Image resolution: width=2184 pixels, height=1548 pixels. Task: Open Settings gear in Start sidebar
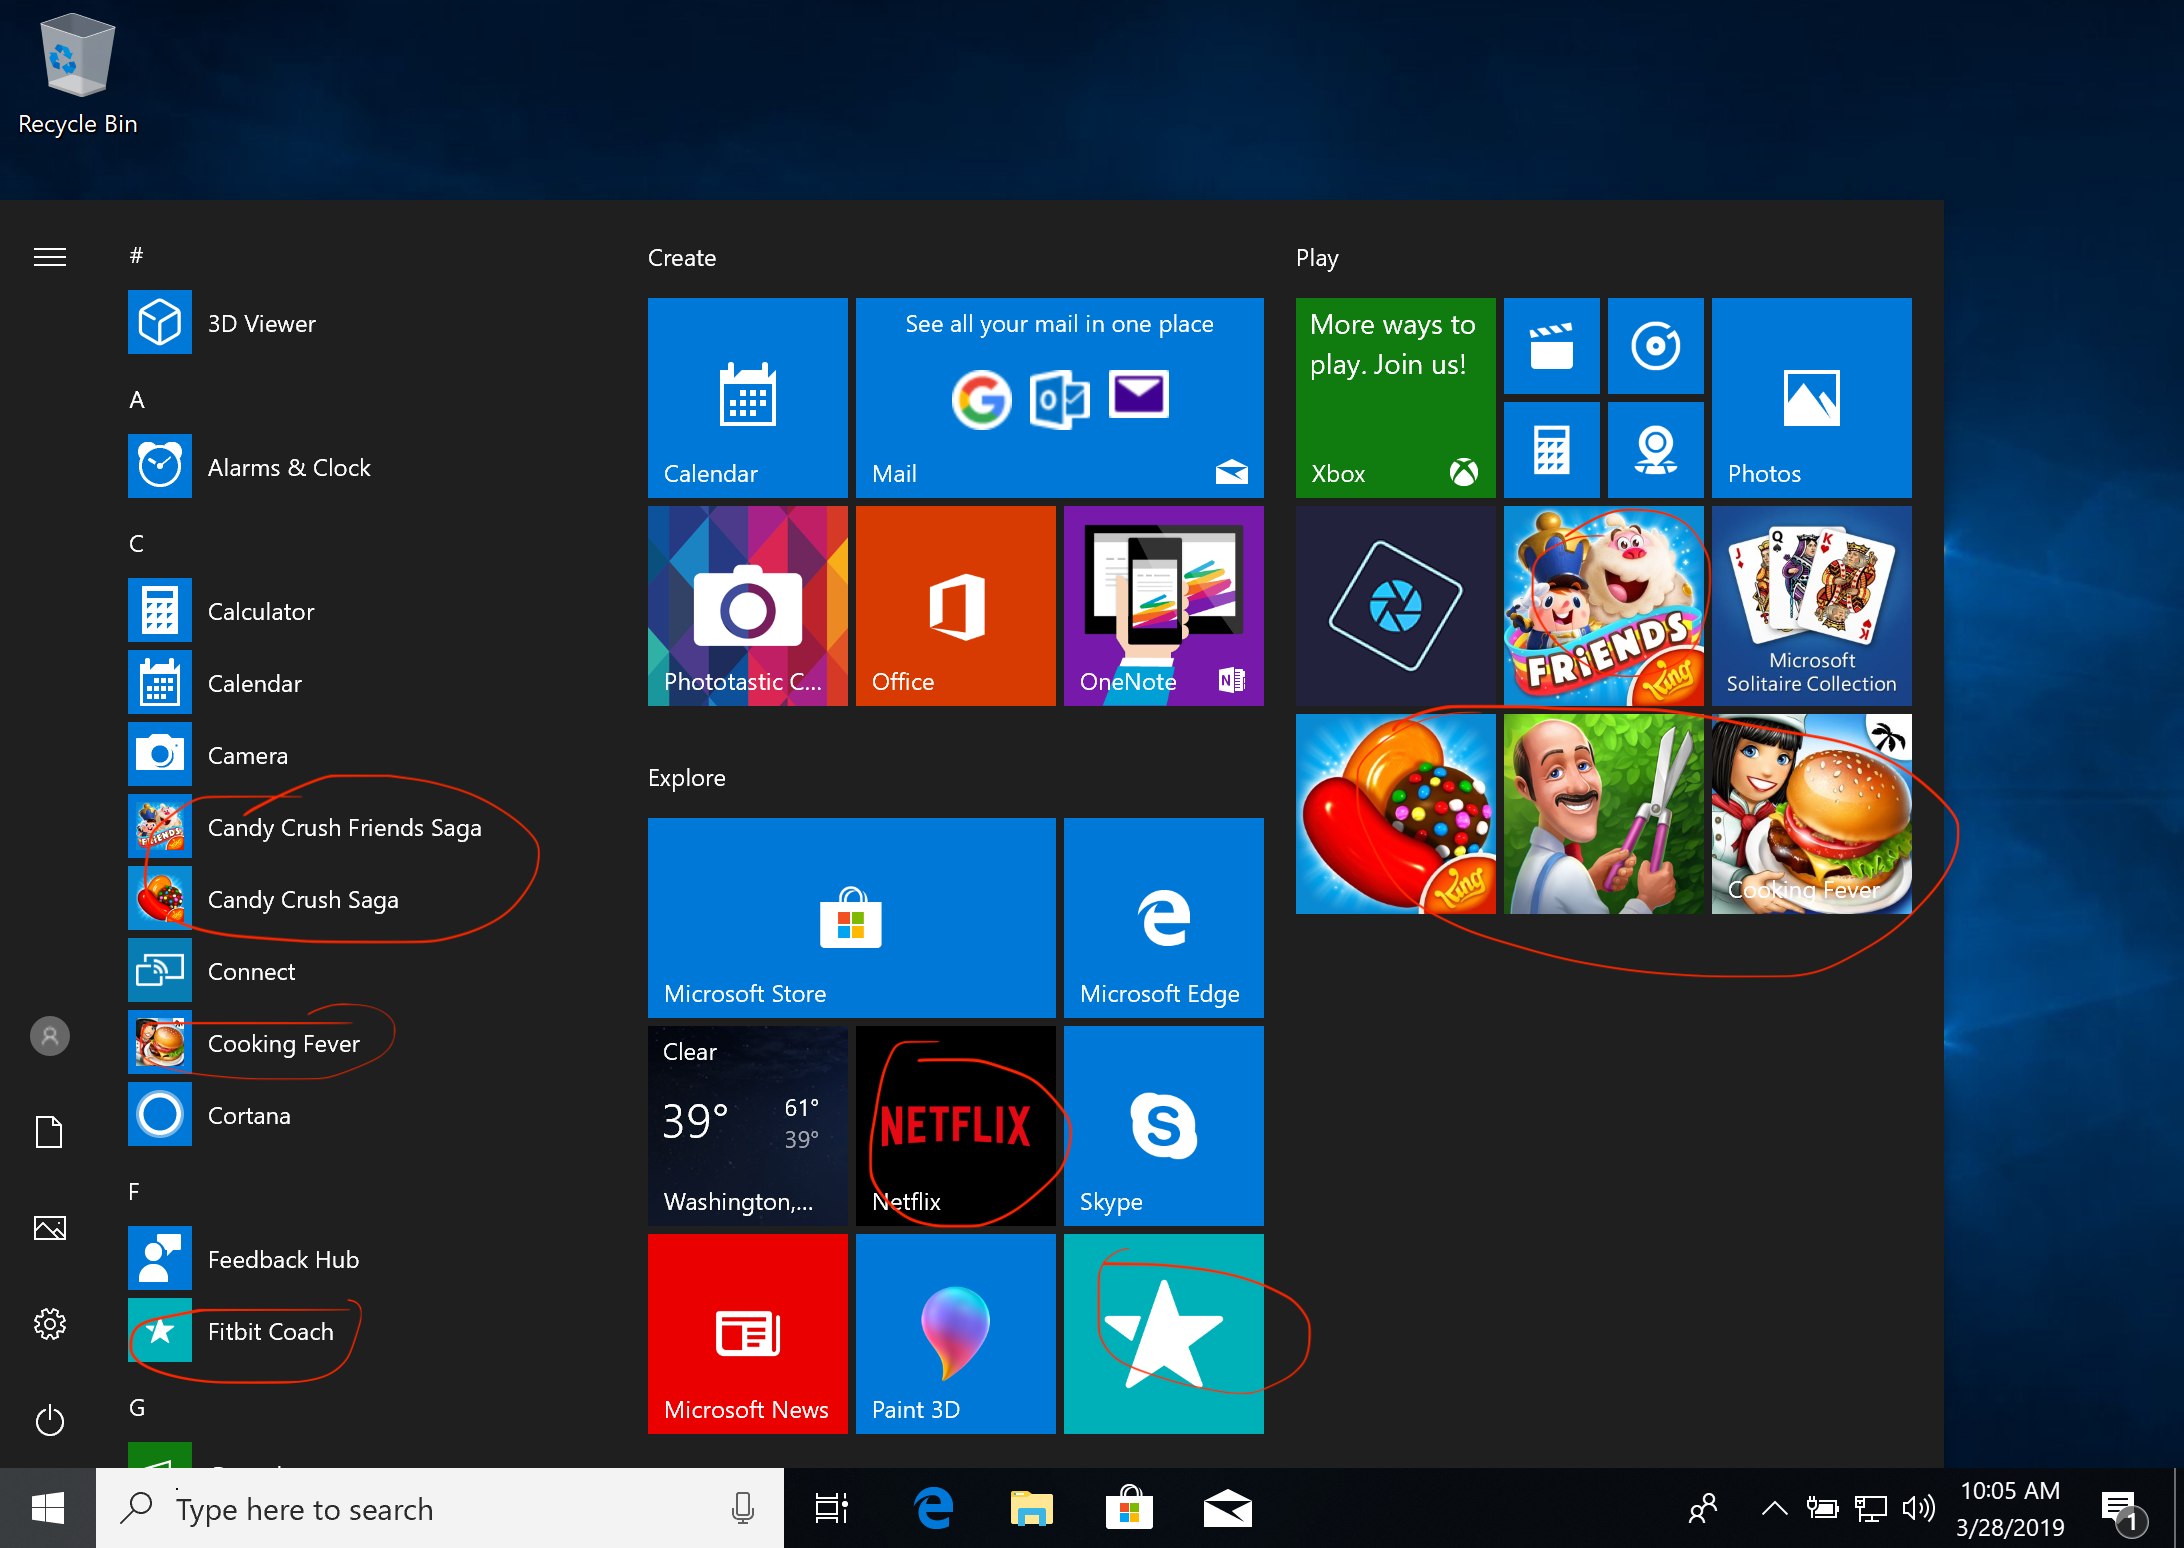point(50,1324)
